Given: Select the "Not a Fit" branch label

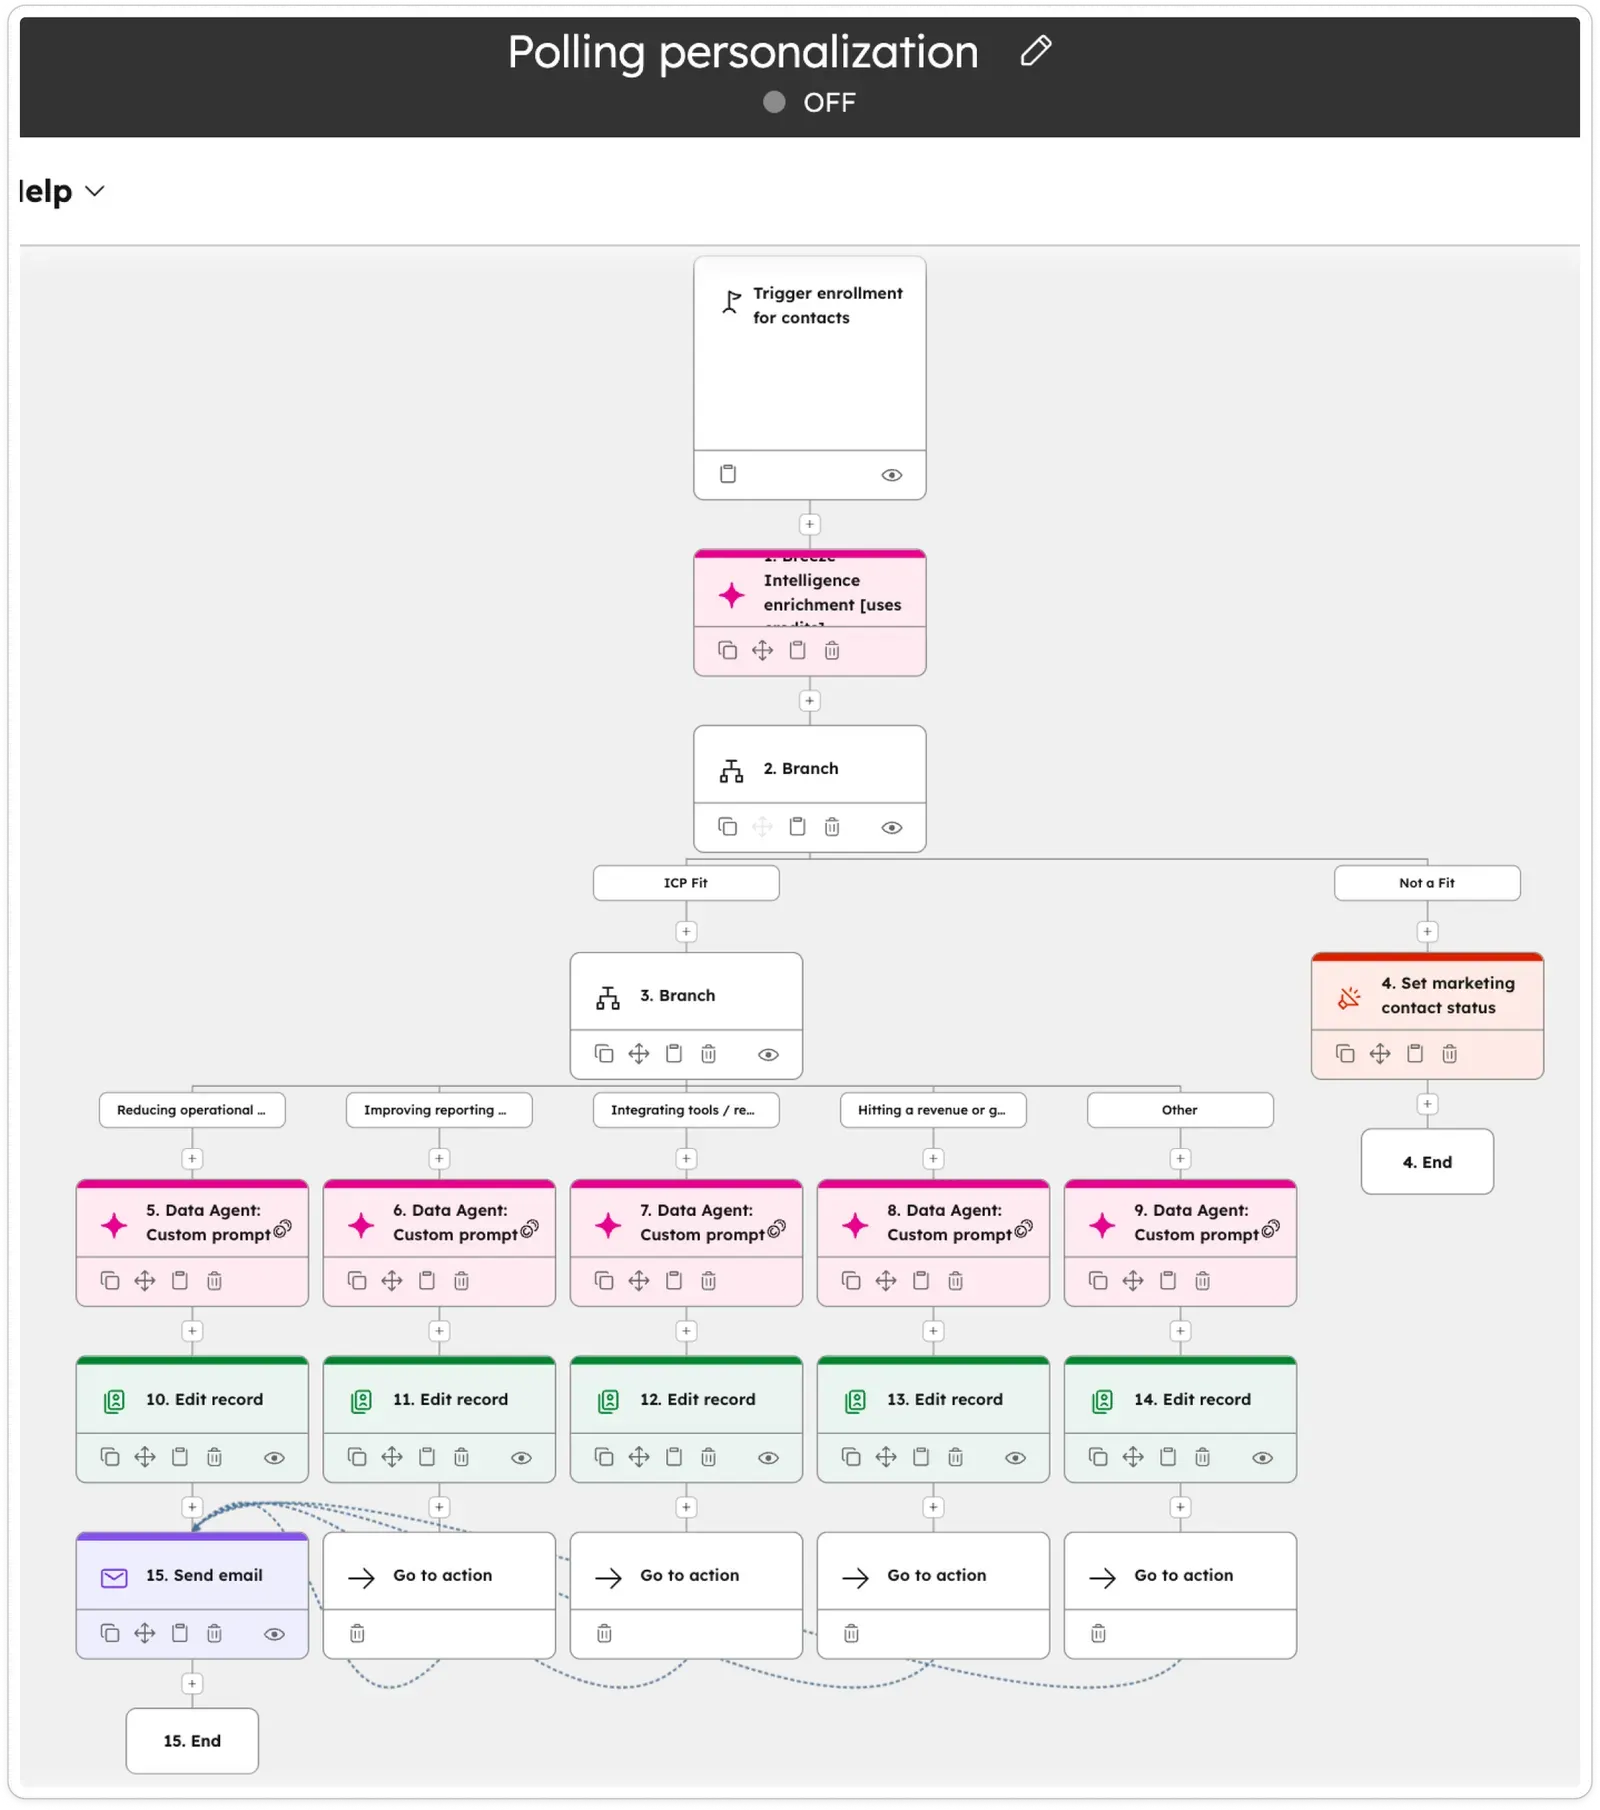Looking at the screenshot, I should 1426,883.
